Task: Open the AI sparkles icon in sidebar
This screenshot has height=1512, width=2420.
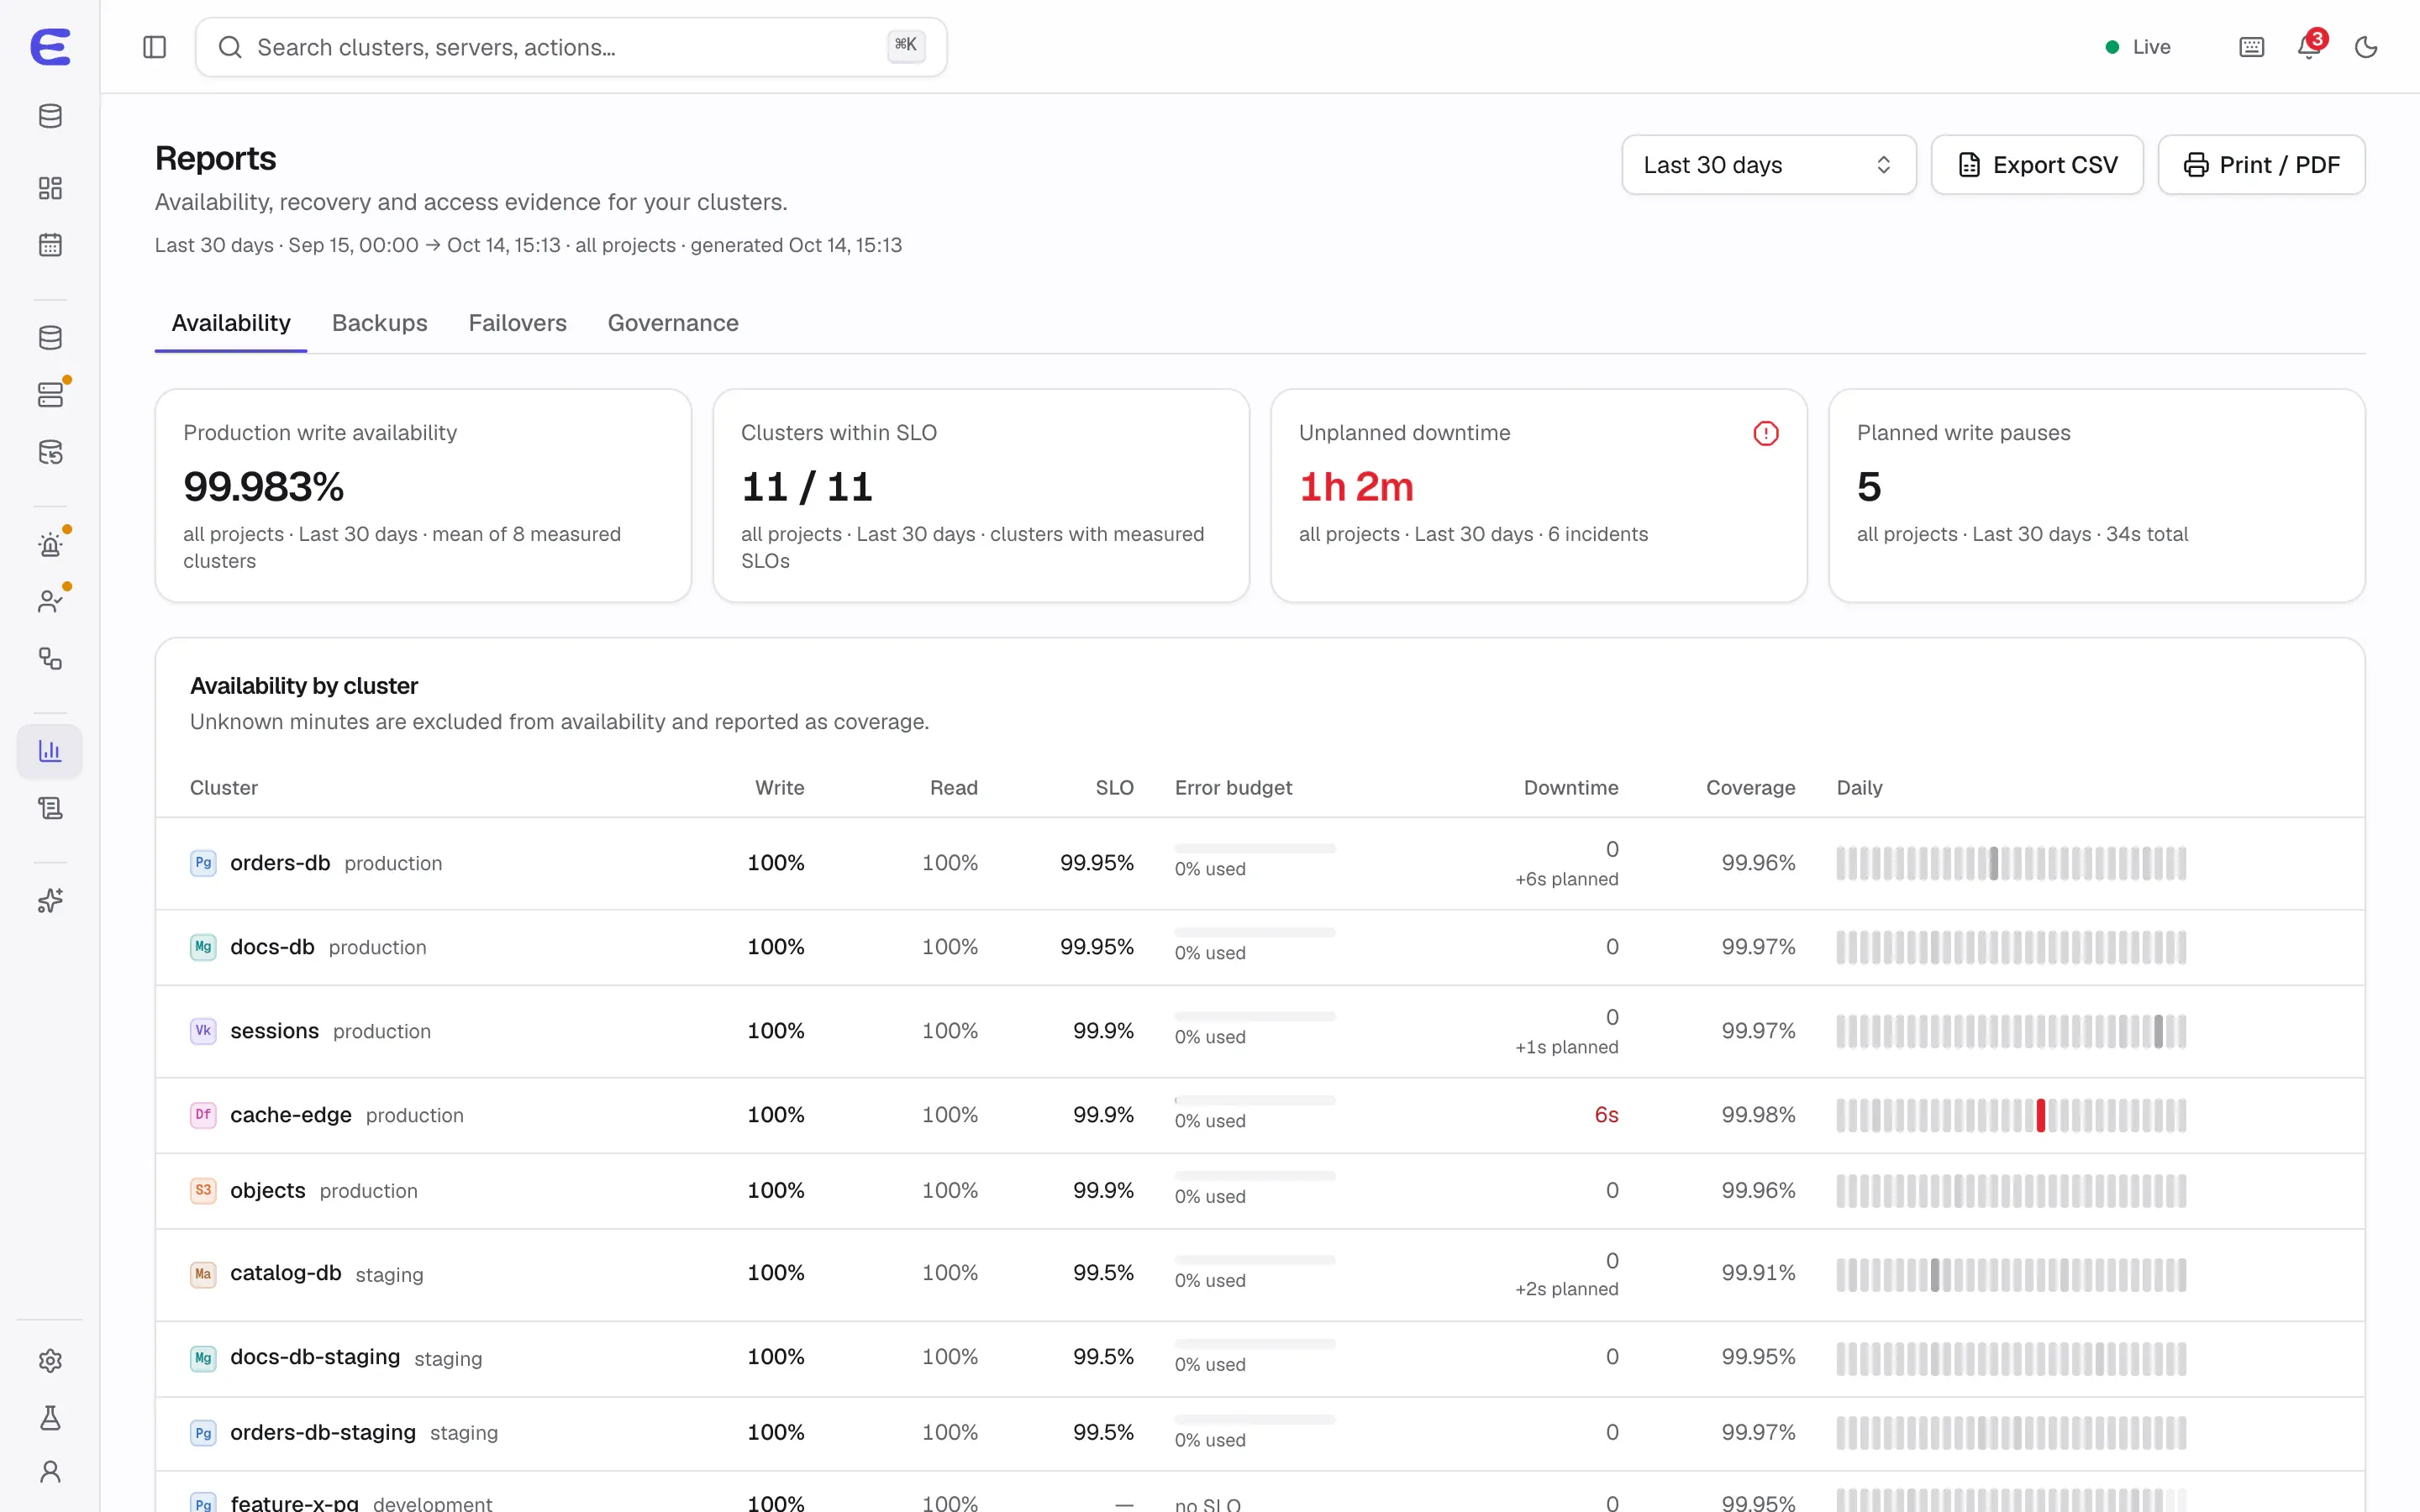Action: click(x=50, y=901)
